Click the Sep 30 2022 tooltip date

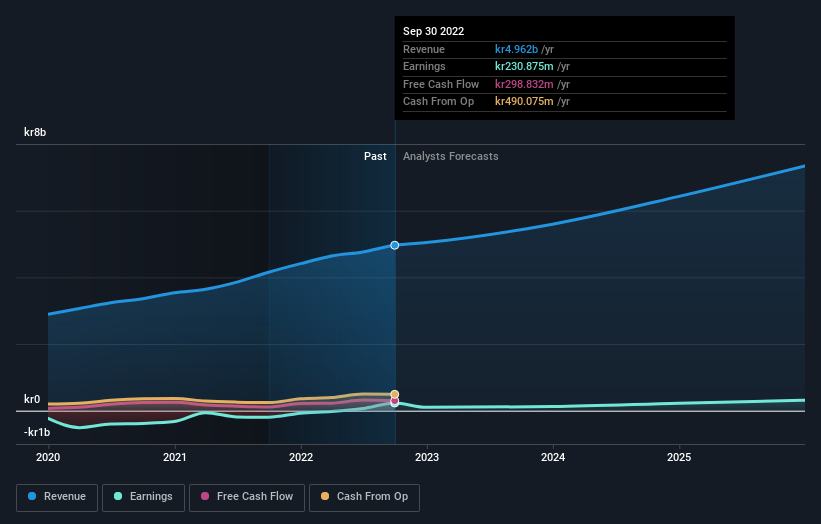pyautogui.click(x=434, y=31)
